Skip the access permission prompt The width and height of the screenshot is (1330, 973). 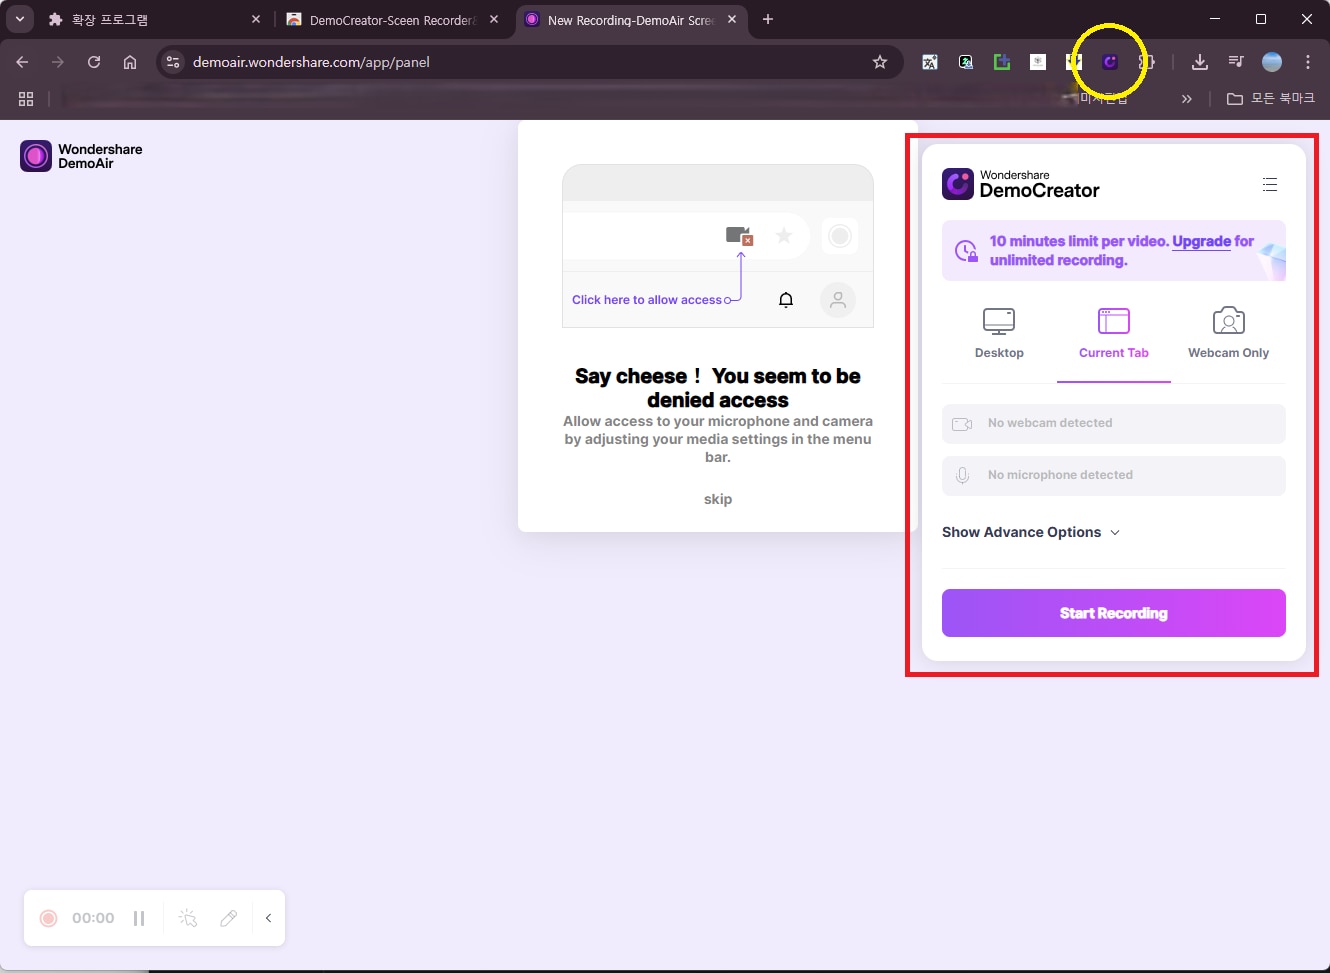718,499
